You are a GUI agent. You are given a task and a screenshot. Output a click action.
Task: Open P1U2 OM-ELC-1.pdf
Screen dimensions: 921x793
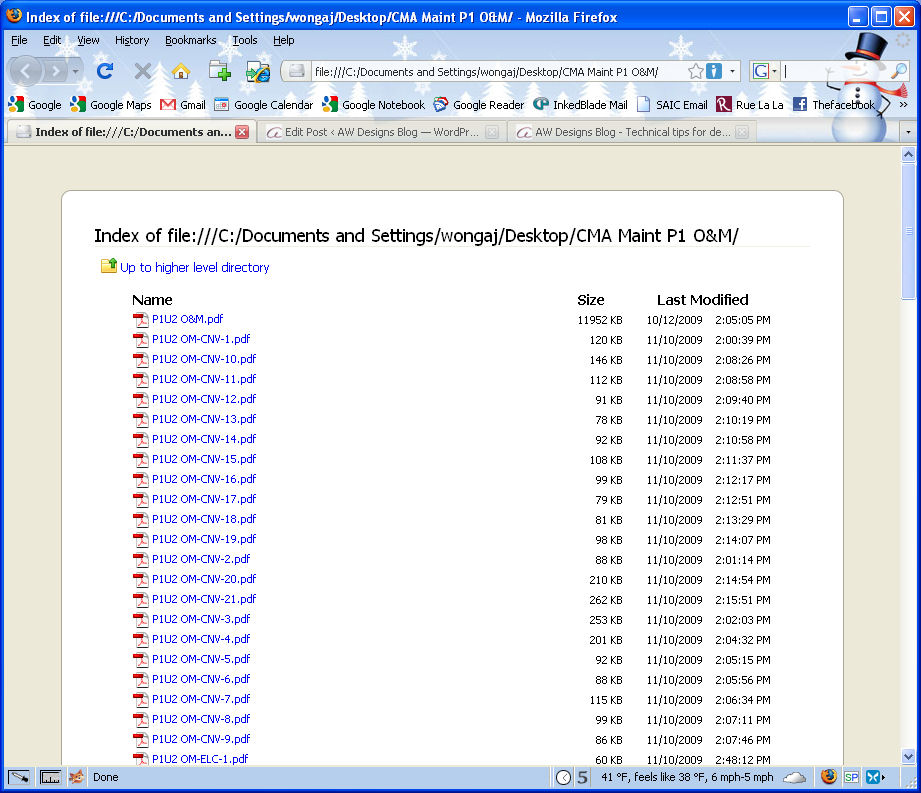coord(200,758)
